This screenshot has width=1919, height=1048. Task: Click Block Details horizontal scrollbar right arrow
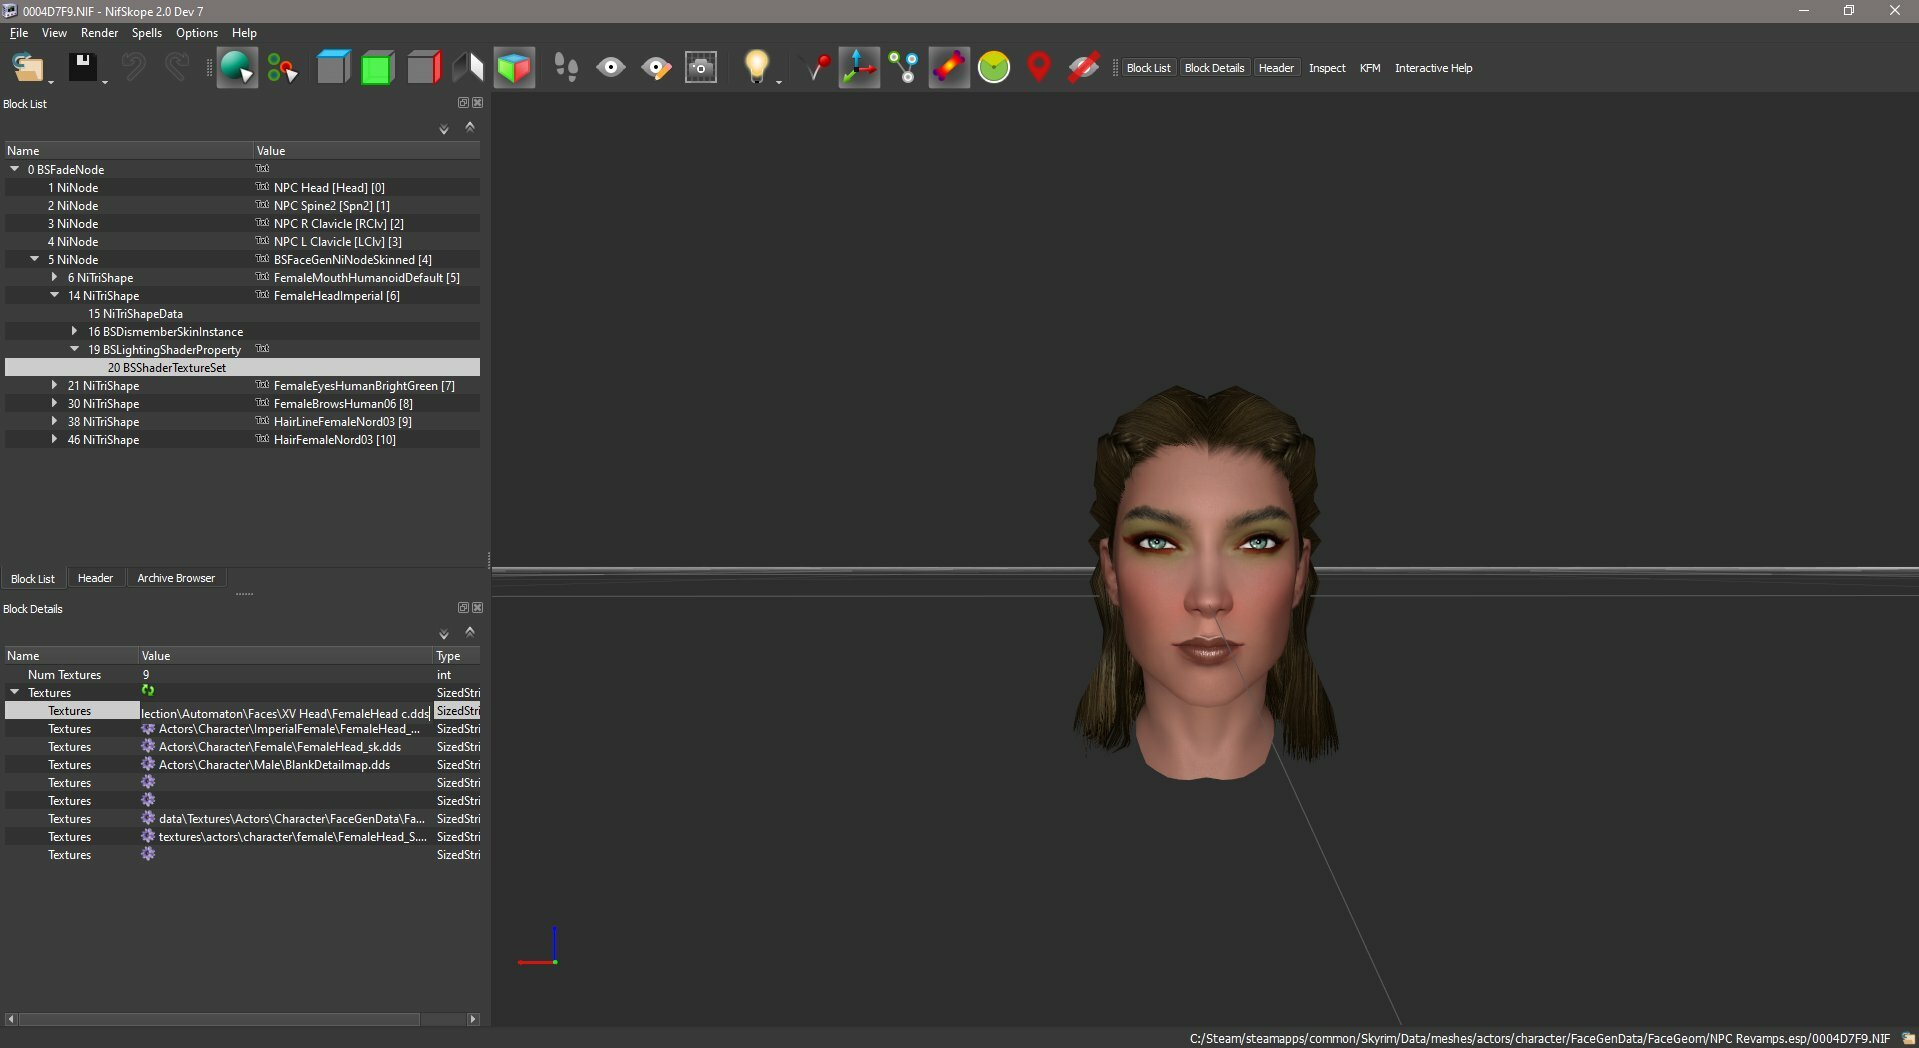pyautogui.click(x=473, y=1019)
